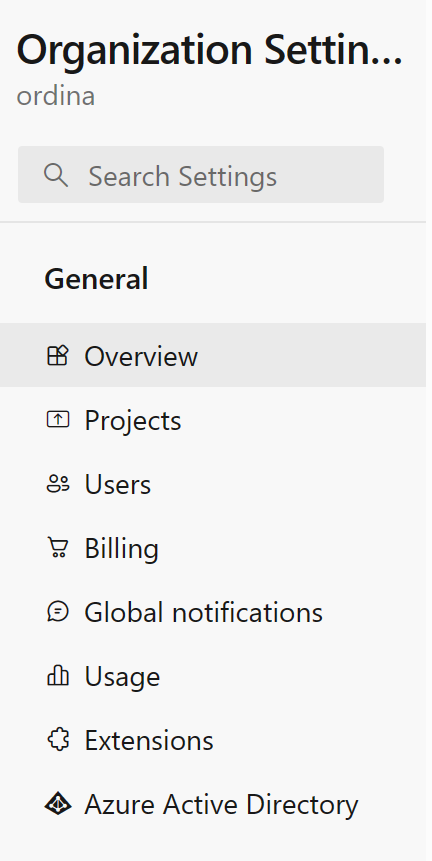The width and height of the screenshot is (432, 861).
Task: Click the Billing shopping cart icon
Action: 58,547
